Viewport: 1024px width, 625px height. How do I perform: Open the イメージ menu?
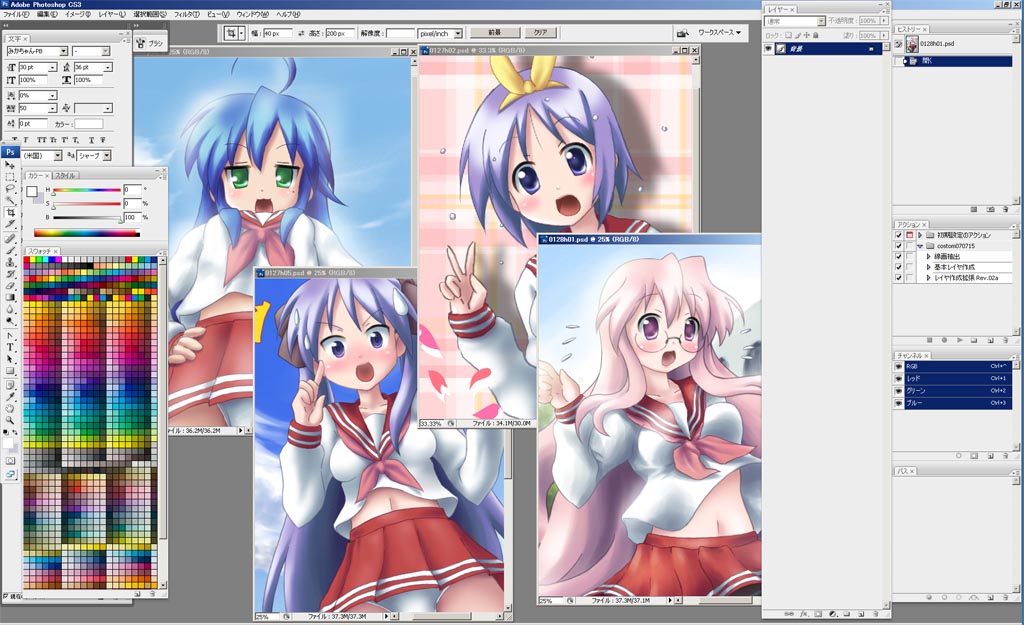tap(78, 14)
